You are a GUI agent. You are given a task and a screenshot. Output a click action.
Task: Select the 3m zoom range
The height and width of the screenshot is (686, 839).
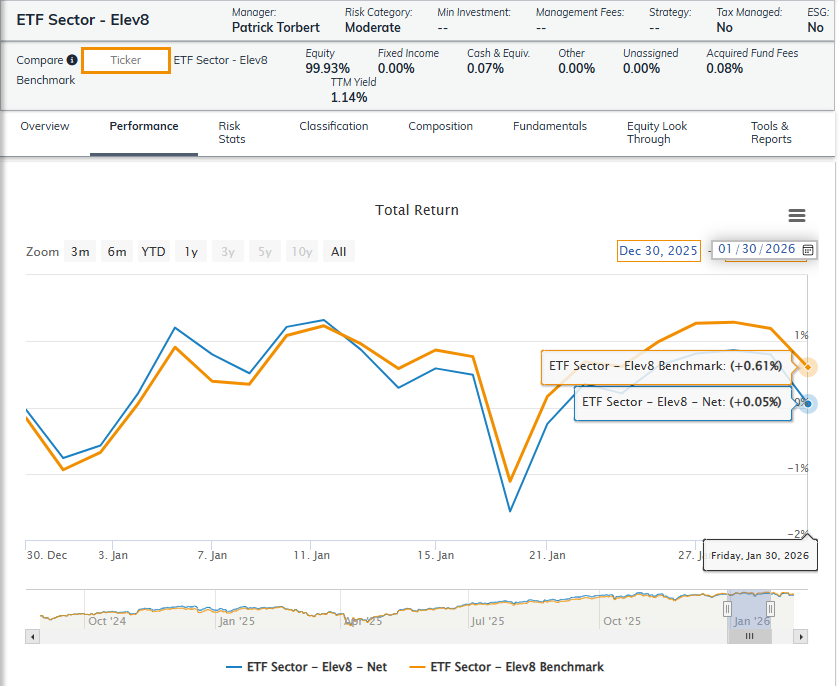80,252
